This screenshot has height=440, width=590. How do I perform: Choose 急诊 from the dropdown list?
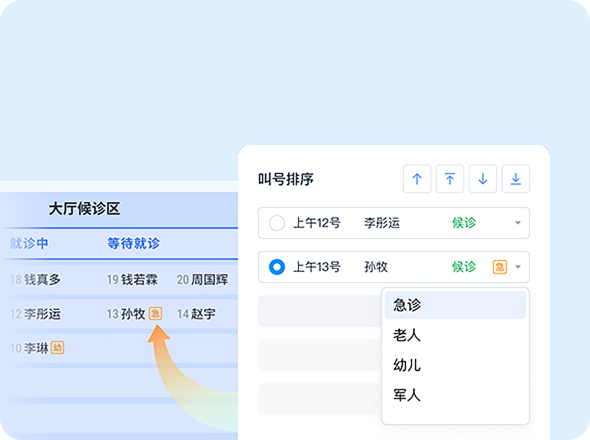coord(455,305)
